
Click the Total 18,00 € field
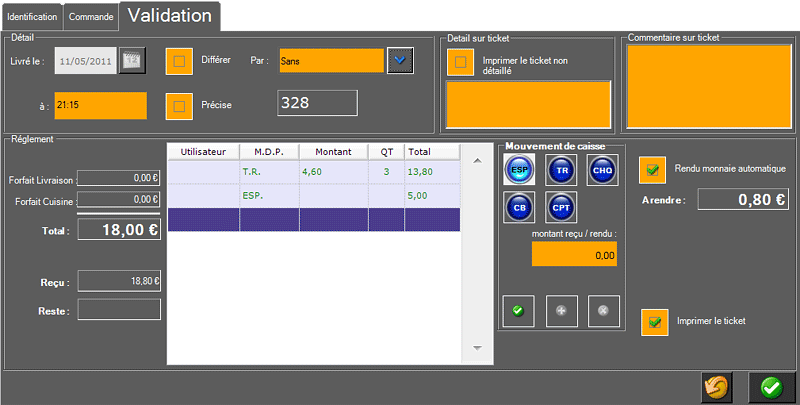coord(119,230)
